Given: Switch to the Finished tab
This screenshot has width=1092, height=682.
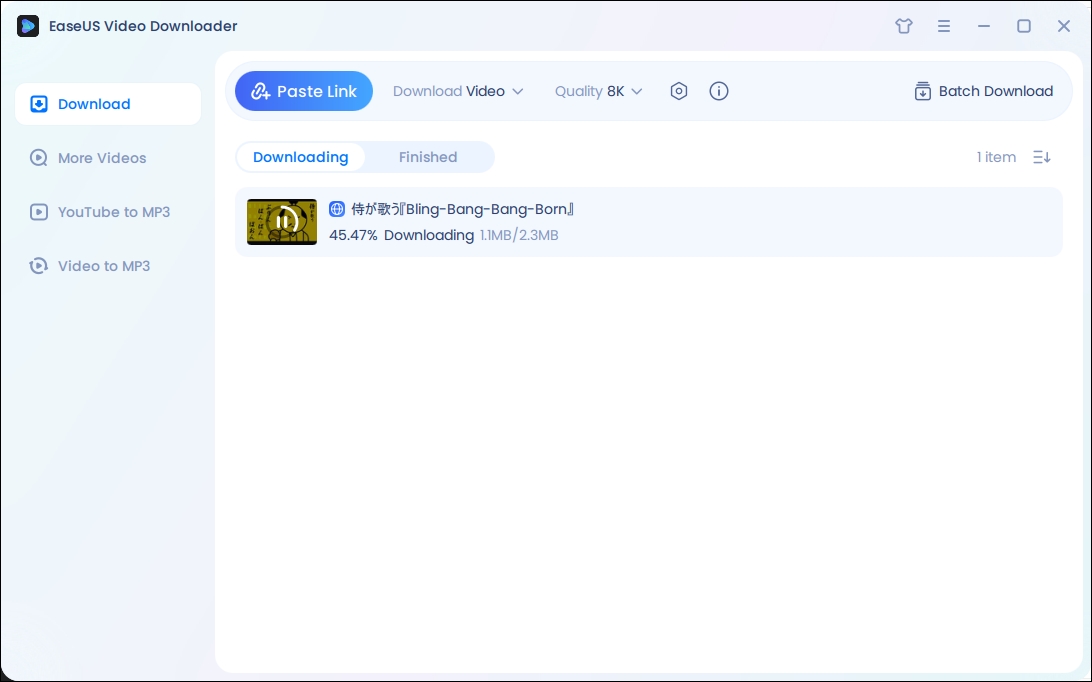Looking at the screenshot, I should coord(428,157).
